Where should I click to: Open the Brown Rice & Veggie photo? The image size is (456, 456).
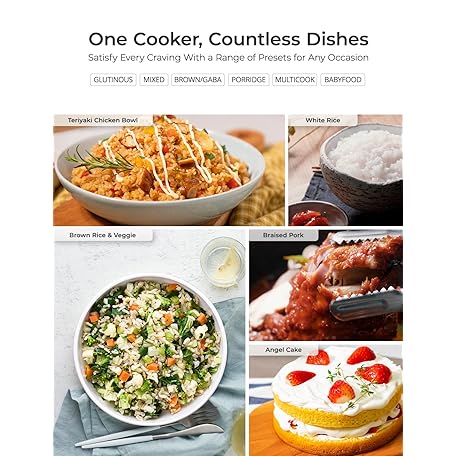149,342
